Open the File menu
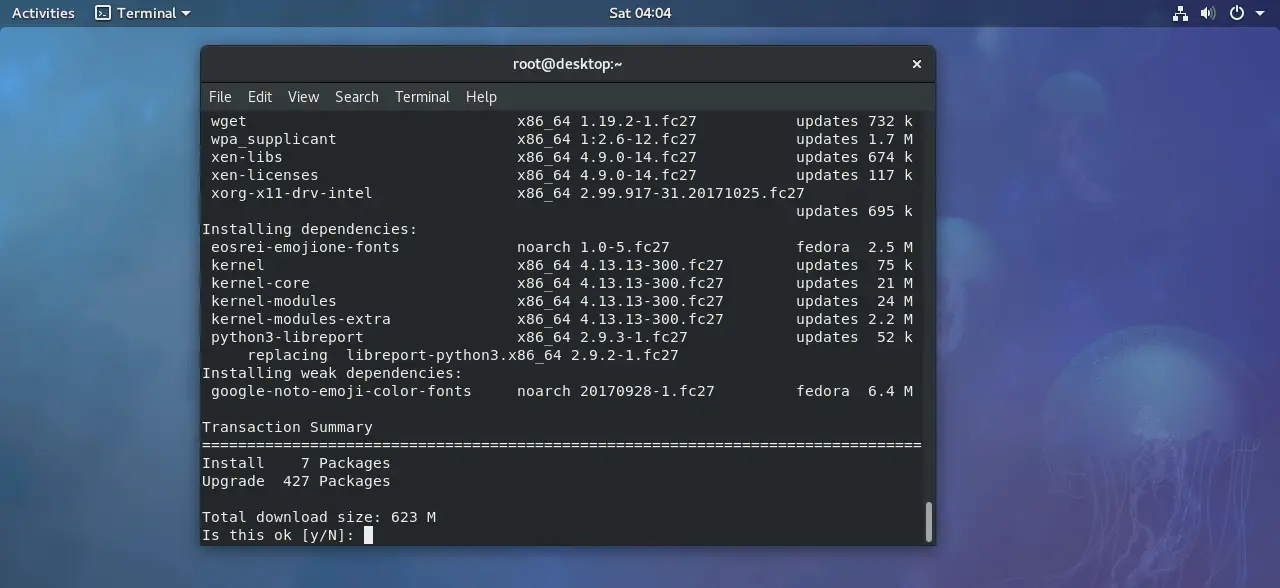Viewport: 1280px width, 588px height. [220, 96]
